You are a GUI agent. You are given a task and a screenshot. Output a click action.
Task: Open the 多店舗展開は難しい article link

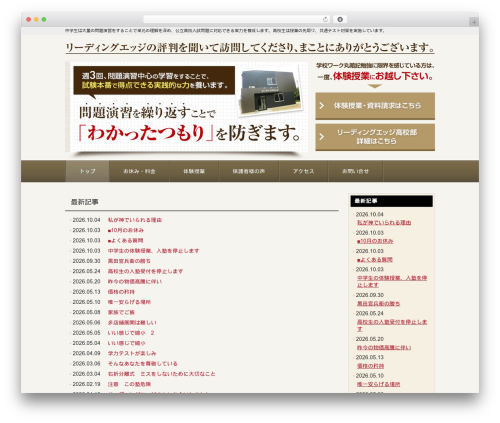click(x=132, y=323)
